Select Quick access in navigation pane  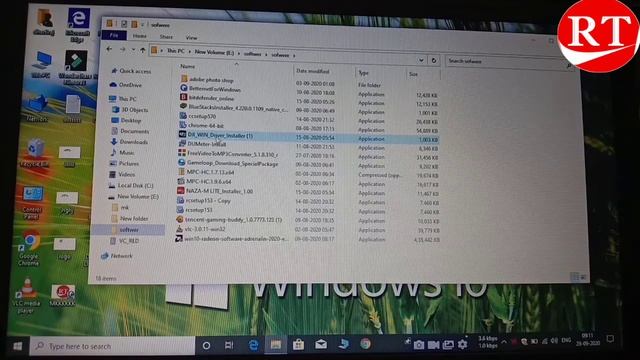point(131,71)
